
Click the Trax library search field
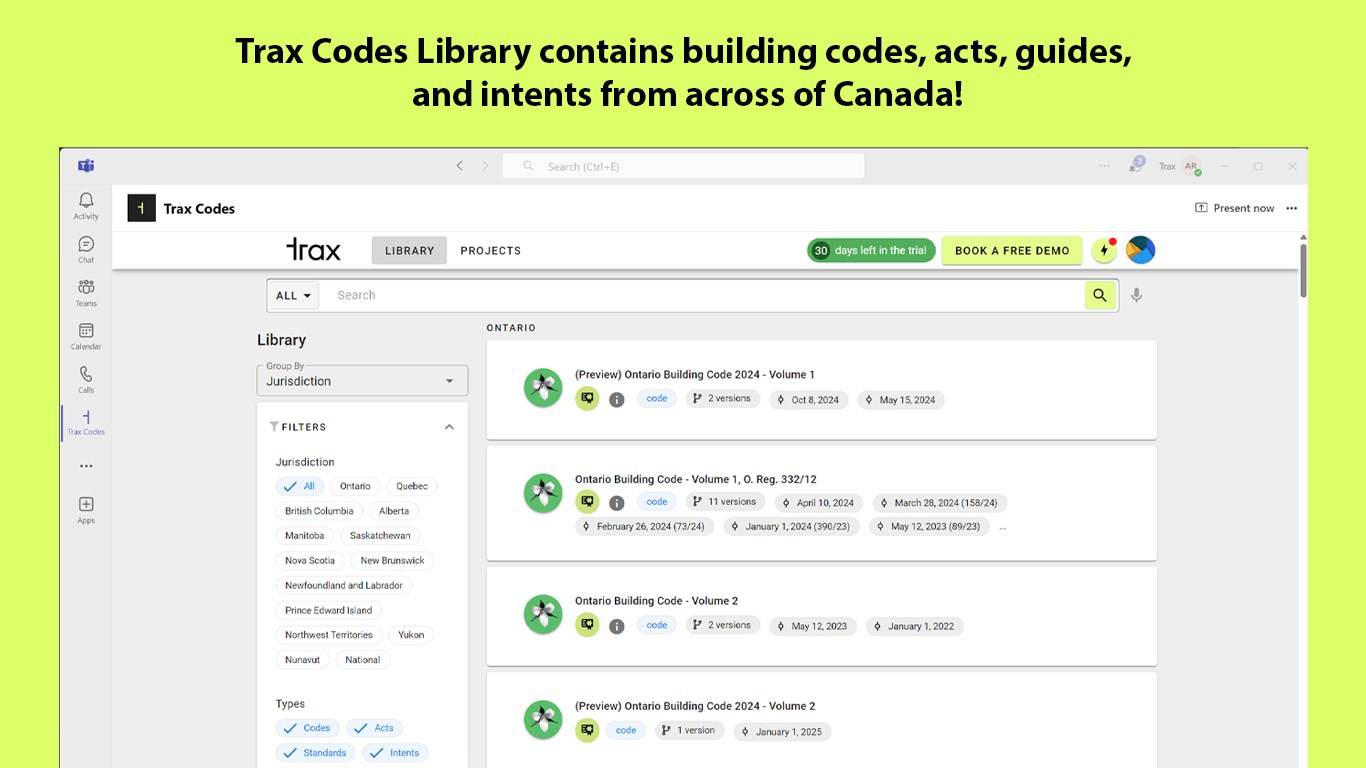click(704, 295)
